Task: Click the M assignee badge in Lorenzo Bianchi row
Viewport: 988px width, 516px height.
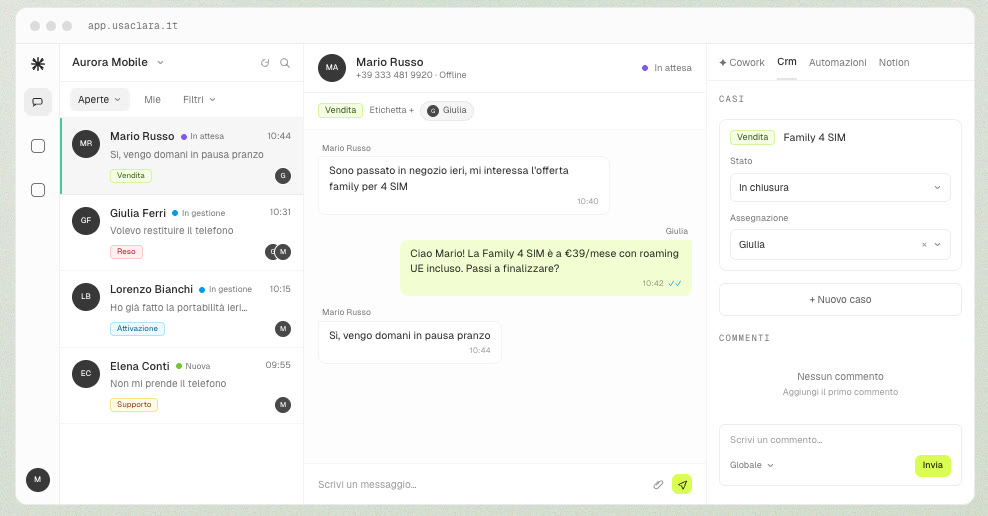Action: tap(283, 329)
